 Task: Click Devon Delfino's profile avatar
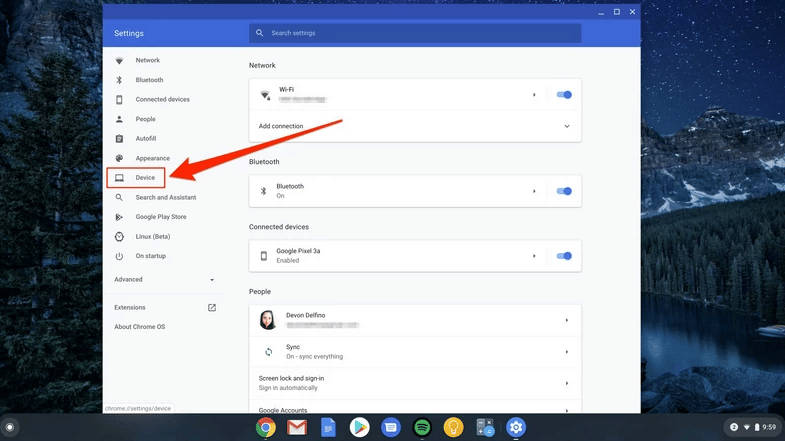268,320
